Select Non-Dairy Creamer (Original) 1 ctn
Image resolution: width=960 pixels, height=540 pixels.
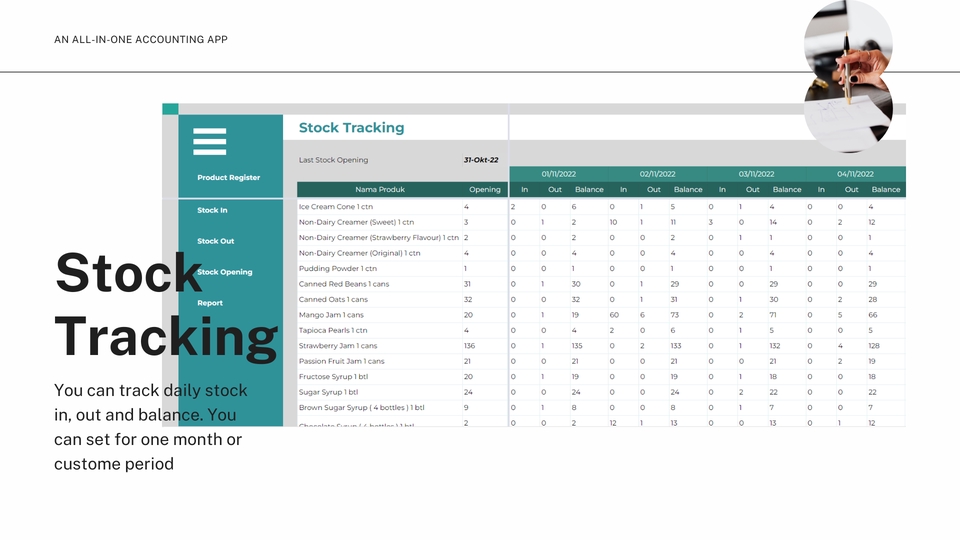point(359,253)
